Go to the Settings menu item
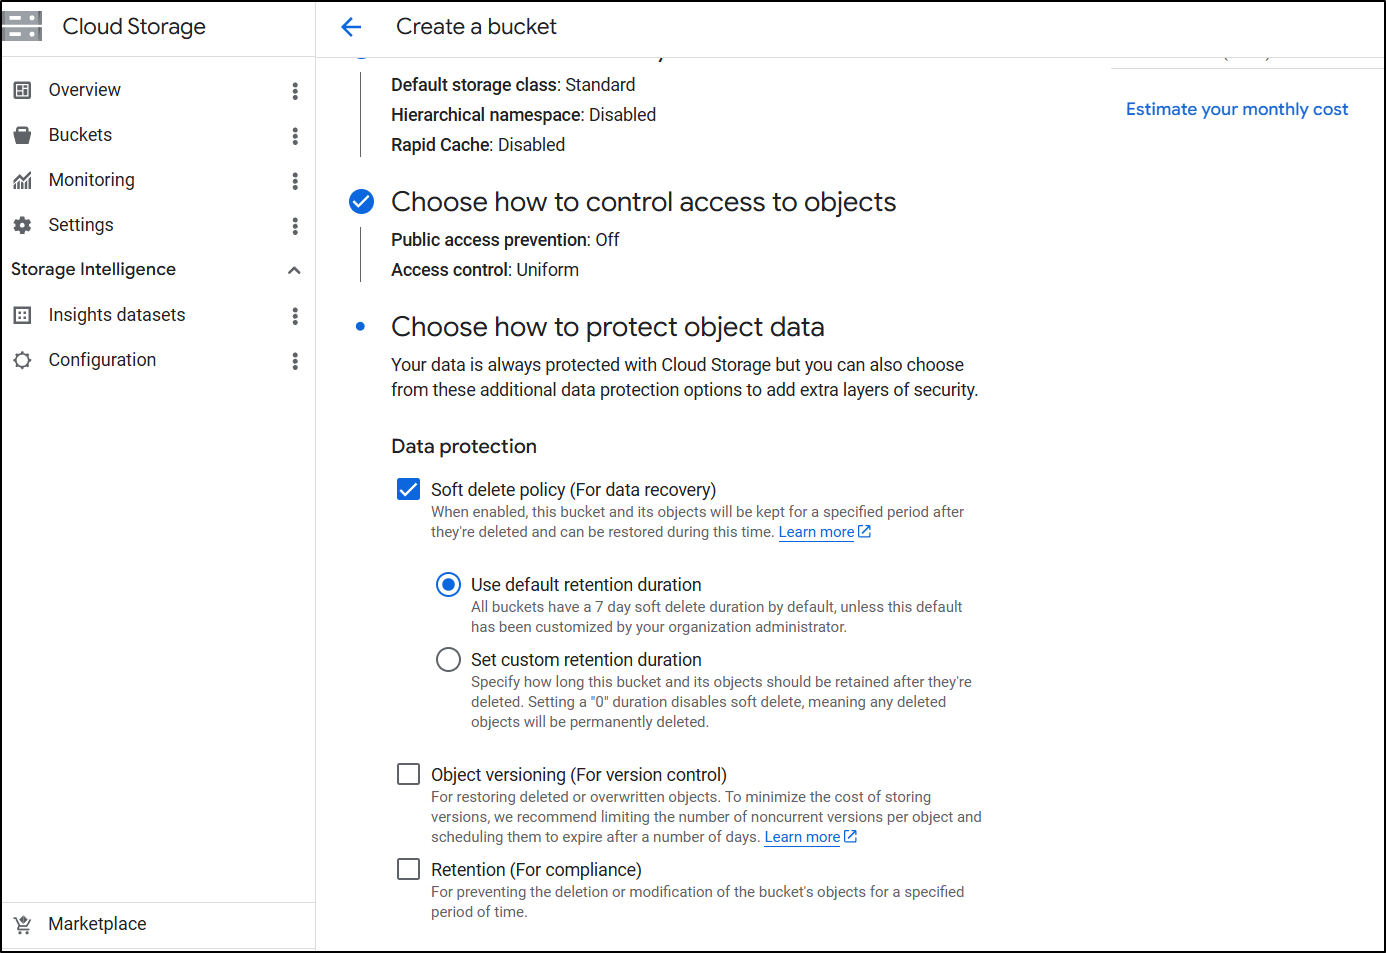 81,225
